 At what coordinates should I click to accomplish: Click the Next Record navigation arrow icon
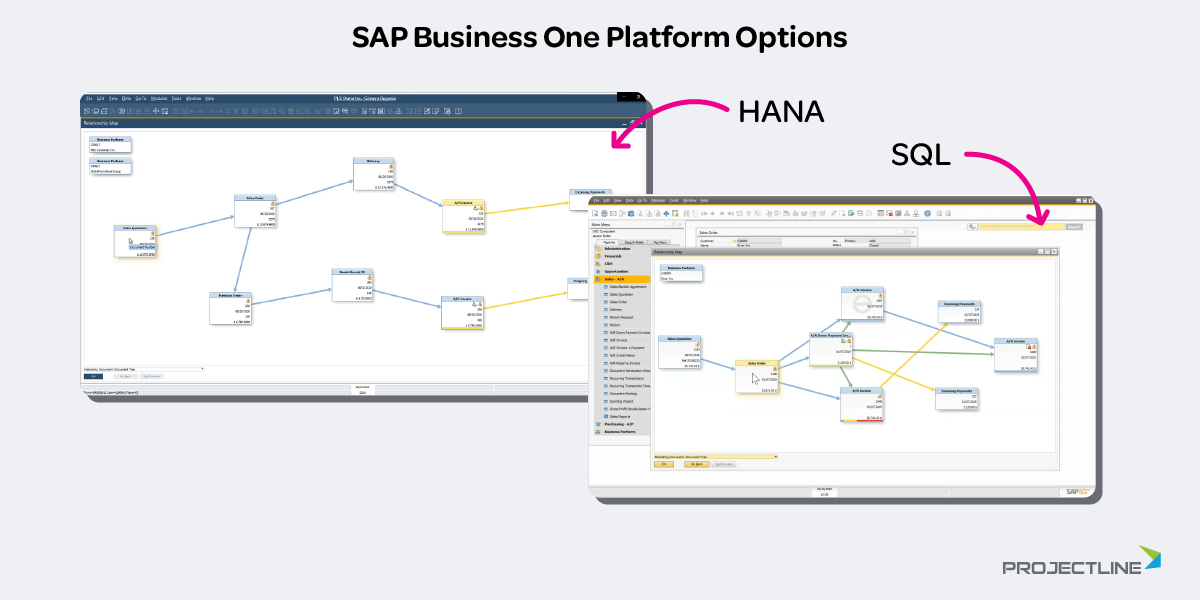722,213
